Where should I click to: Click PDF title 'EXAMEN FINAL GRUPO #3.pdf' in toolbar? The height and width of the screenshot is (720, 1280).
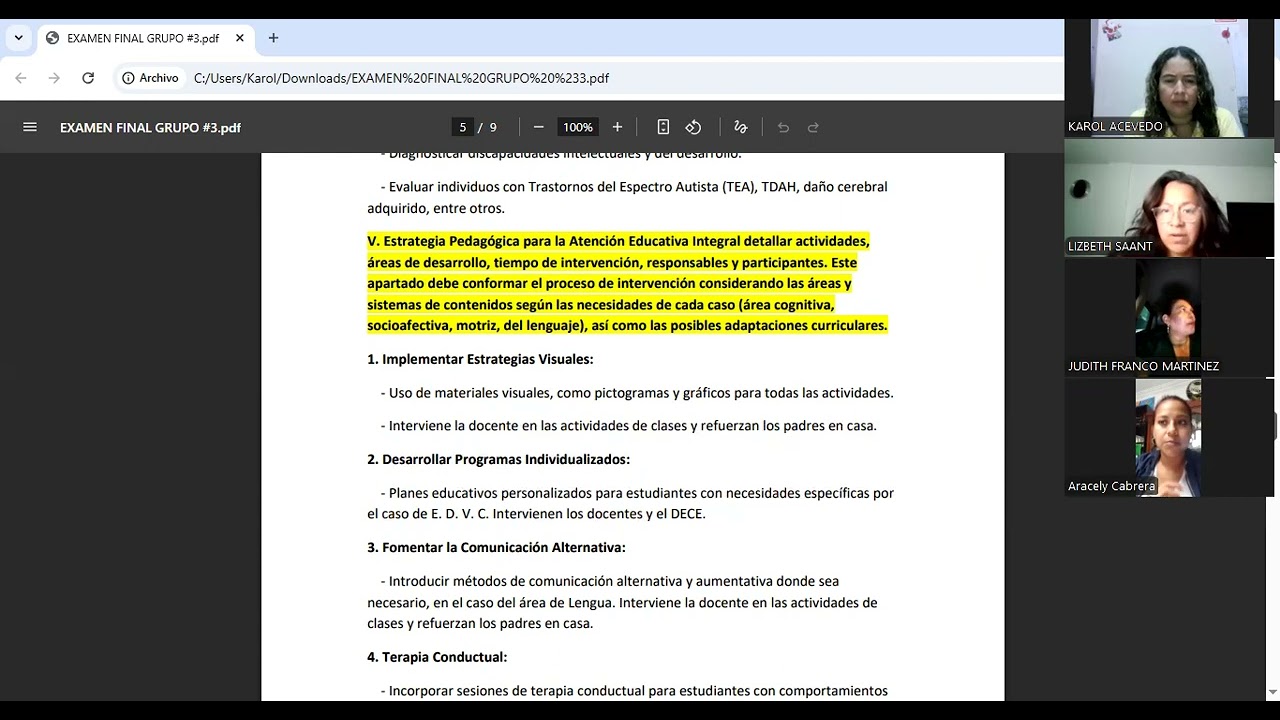click(x=150, y=127)
